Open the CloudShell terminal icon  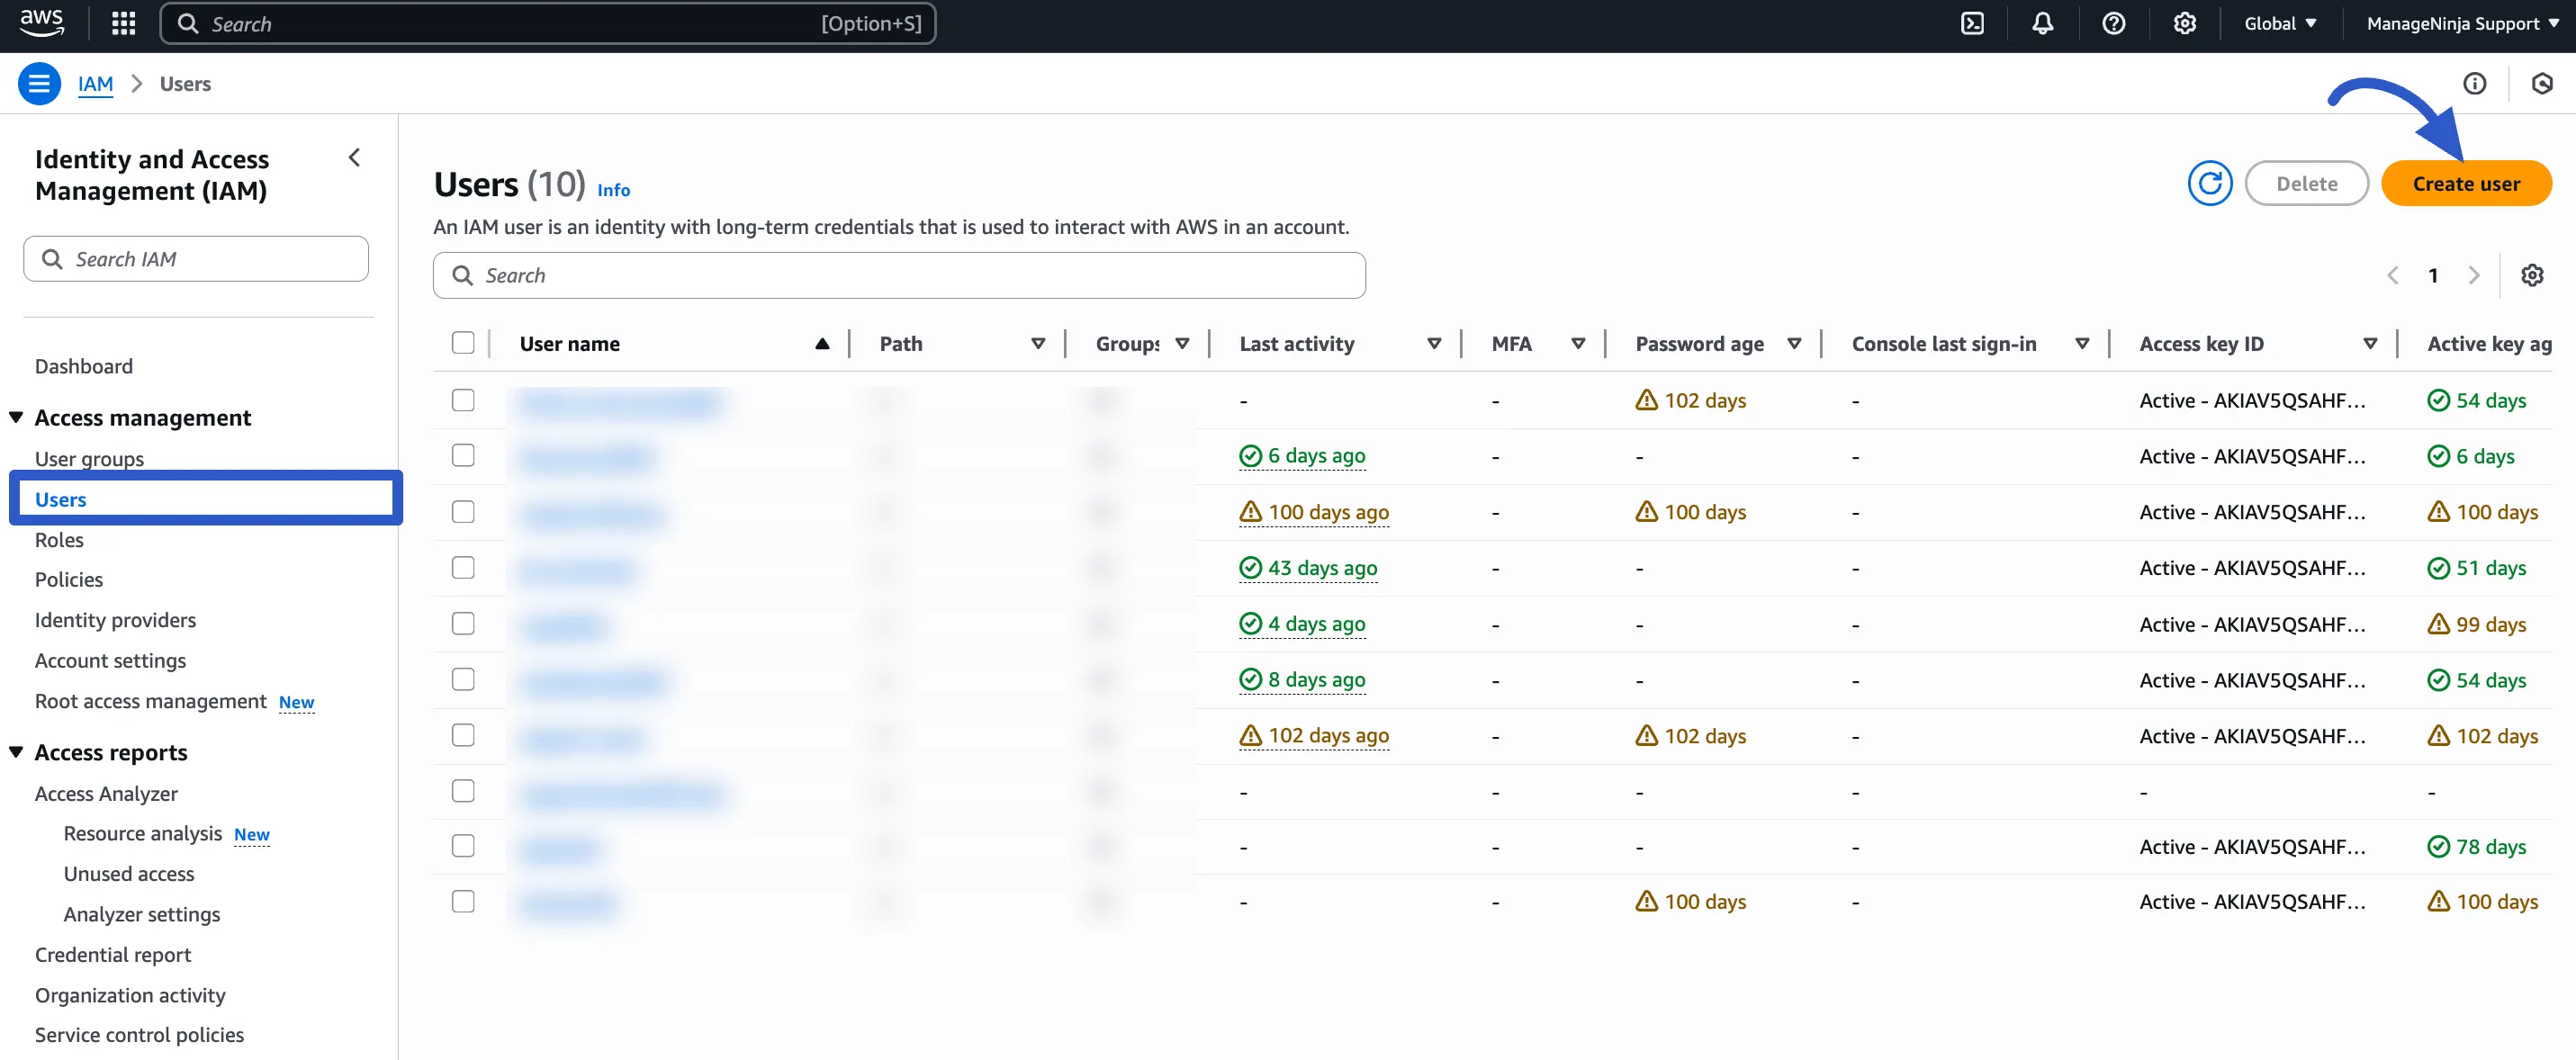coord(1972,23)
